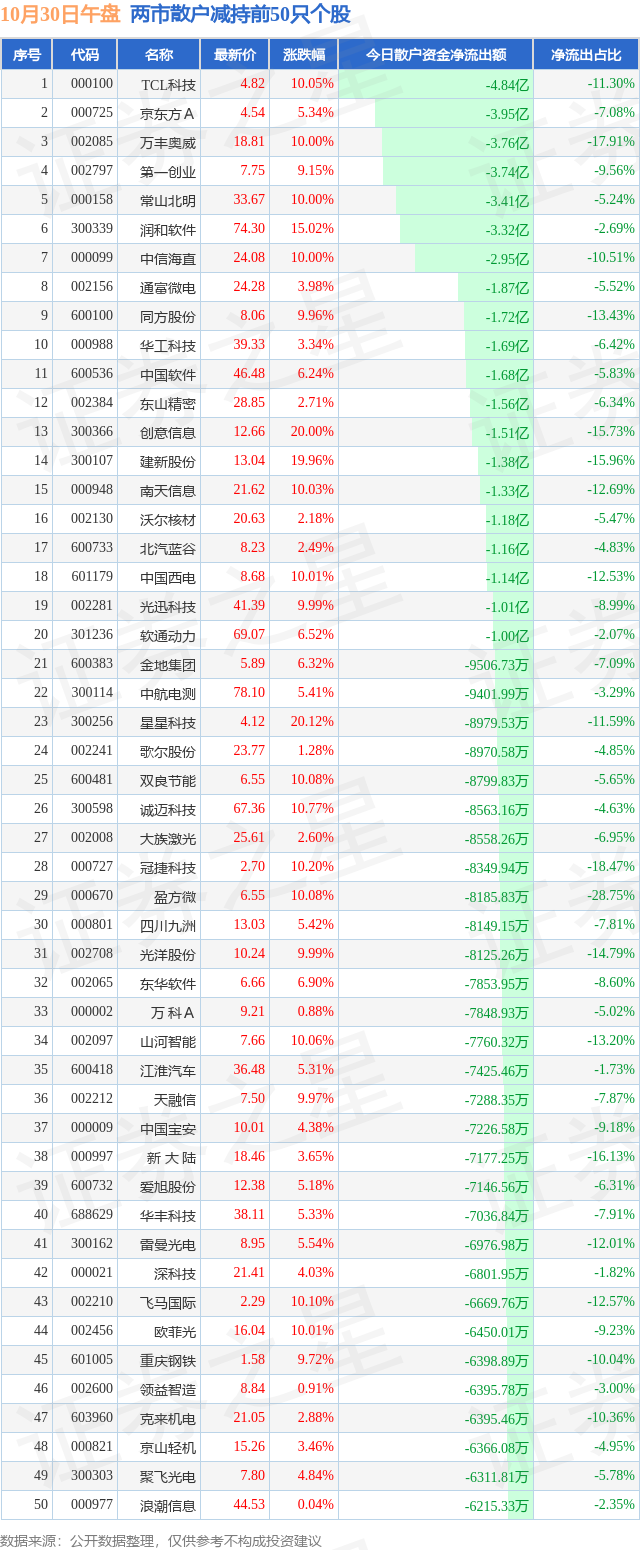Click the 涨跌幅 column header
Image resolution: width=640 pixels, height=1550 pixels.
(303, 55)
